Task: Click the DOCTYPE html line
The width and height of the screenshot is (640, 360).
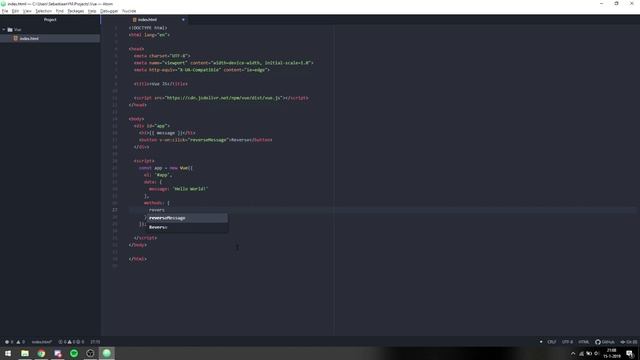Action: [148, 28]
